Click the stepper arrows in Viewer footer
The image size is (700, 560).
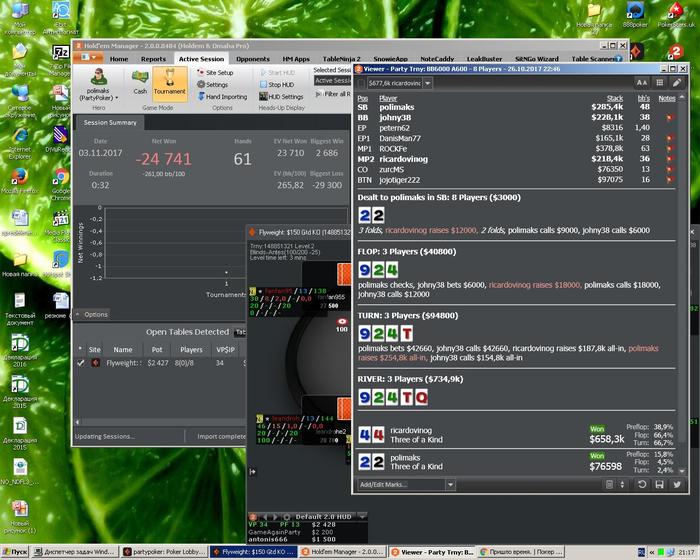point(622,485)
